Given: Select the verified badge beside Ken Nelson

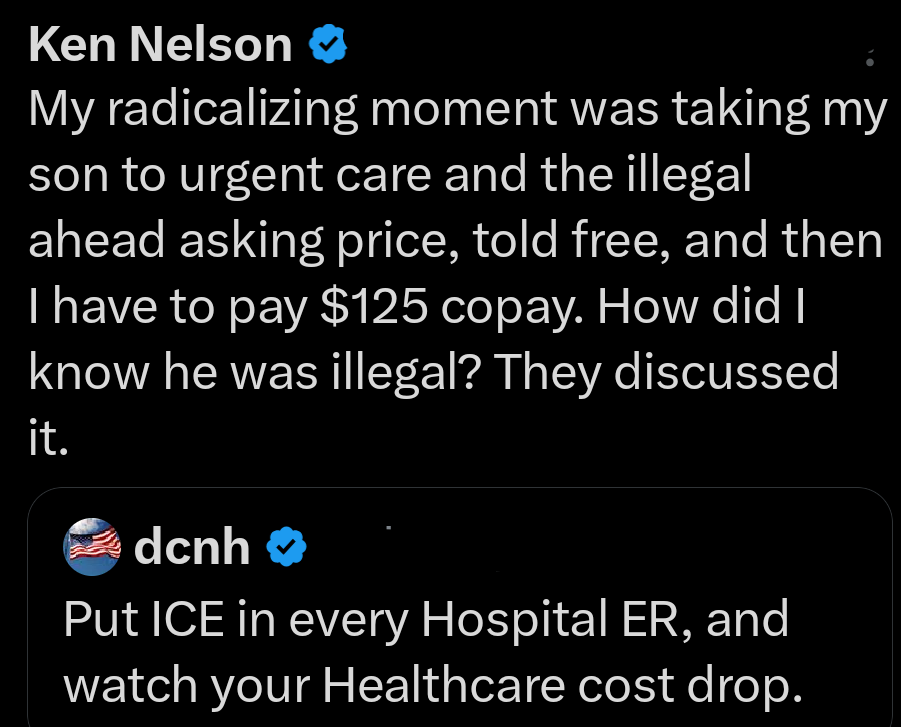Looking at the screenshot, I should [x=327, y=43].
